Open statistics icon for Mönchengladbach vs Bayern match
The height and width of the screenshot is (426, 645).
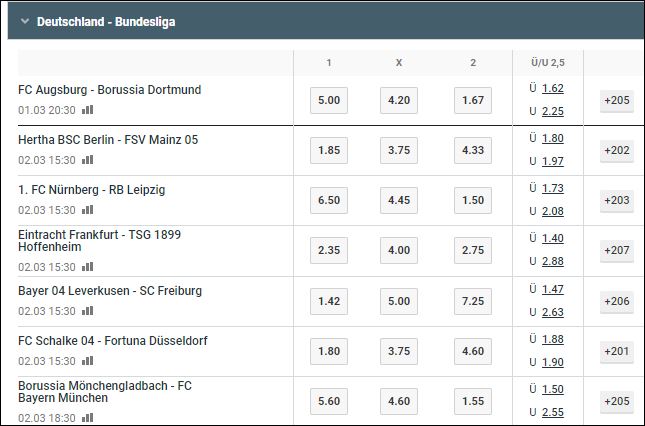(x=87, y=418)
